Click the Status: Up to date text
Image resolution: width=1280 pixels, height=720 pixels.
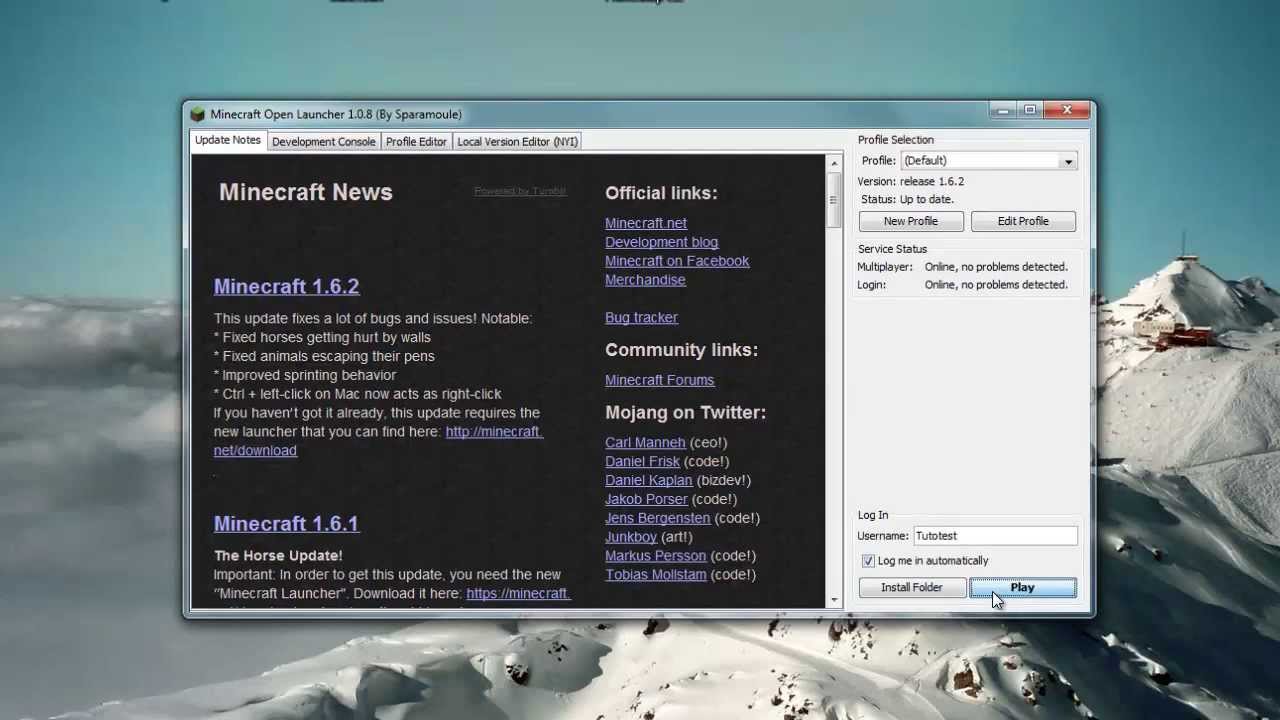tap(907, 200)
